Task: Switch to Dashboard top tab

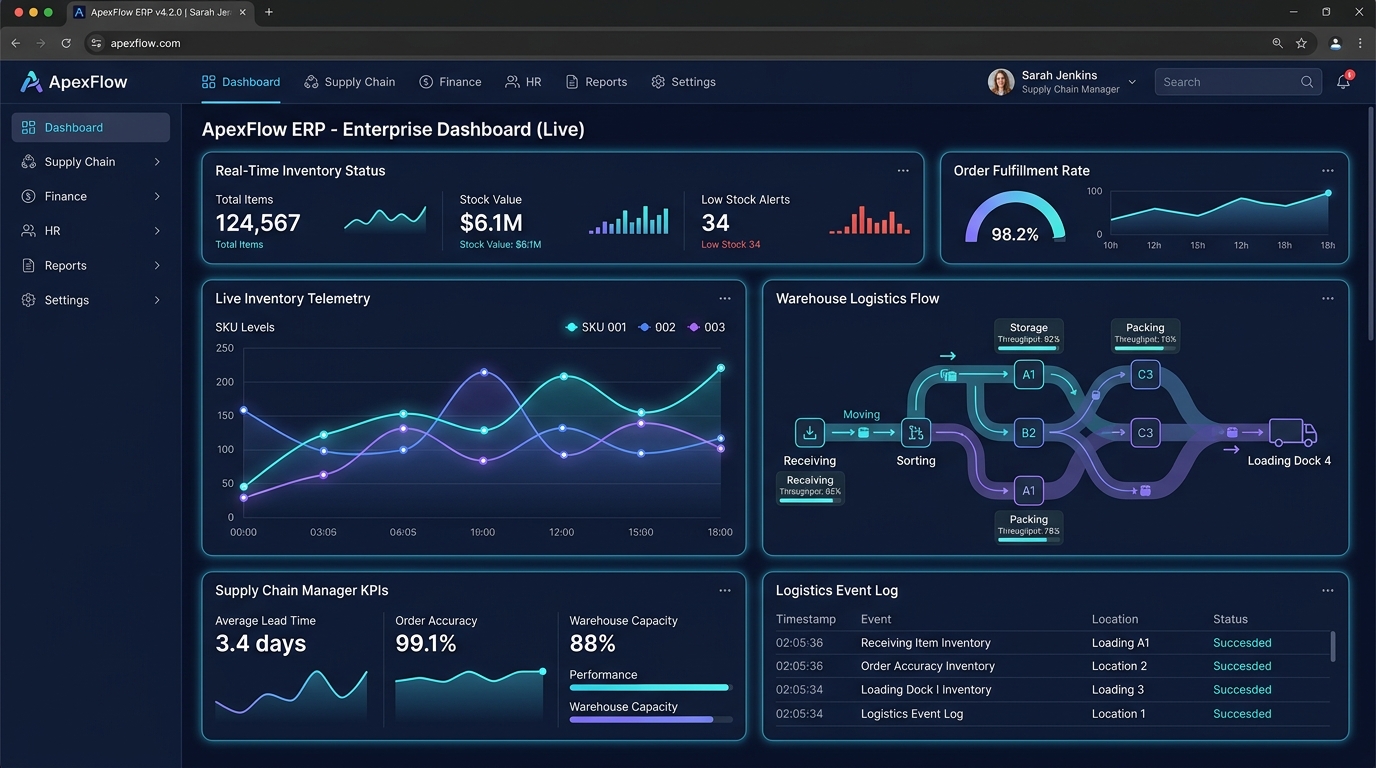Action: (x=240, y=82)
